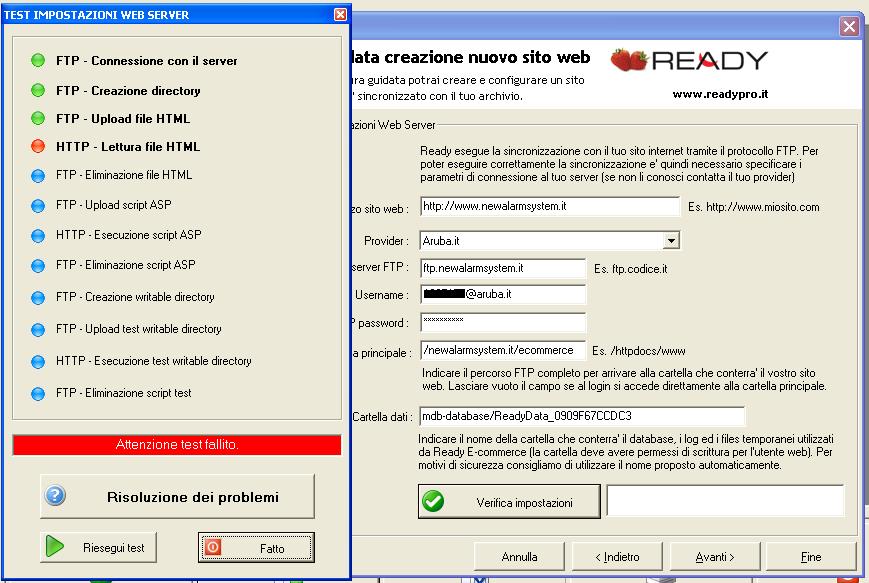Screen dimensions: 869x583
Task: Click blue status dot for HTTP Esecuzione script ASP
Action: [38, 236]
